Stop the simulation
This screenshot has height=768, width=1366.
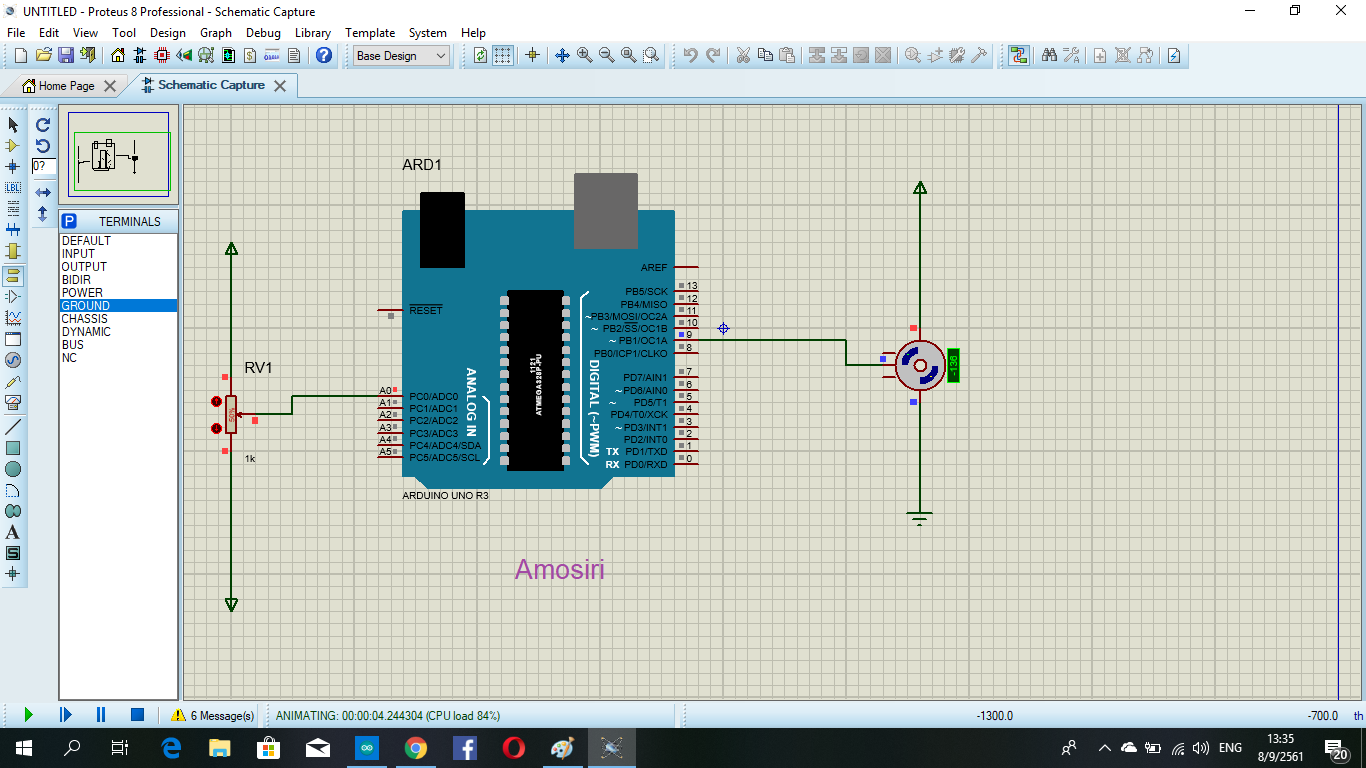[x=137, y=715]
